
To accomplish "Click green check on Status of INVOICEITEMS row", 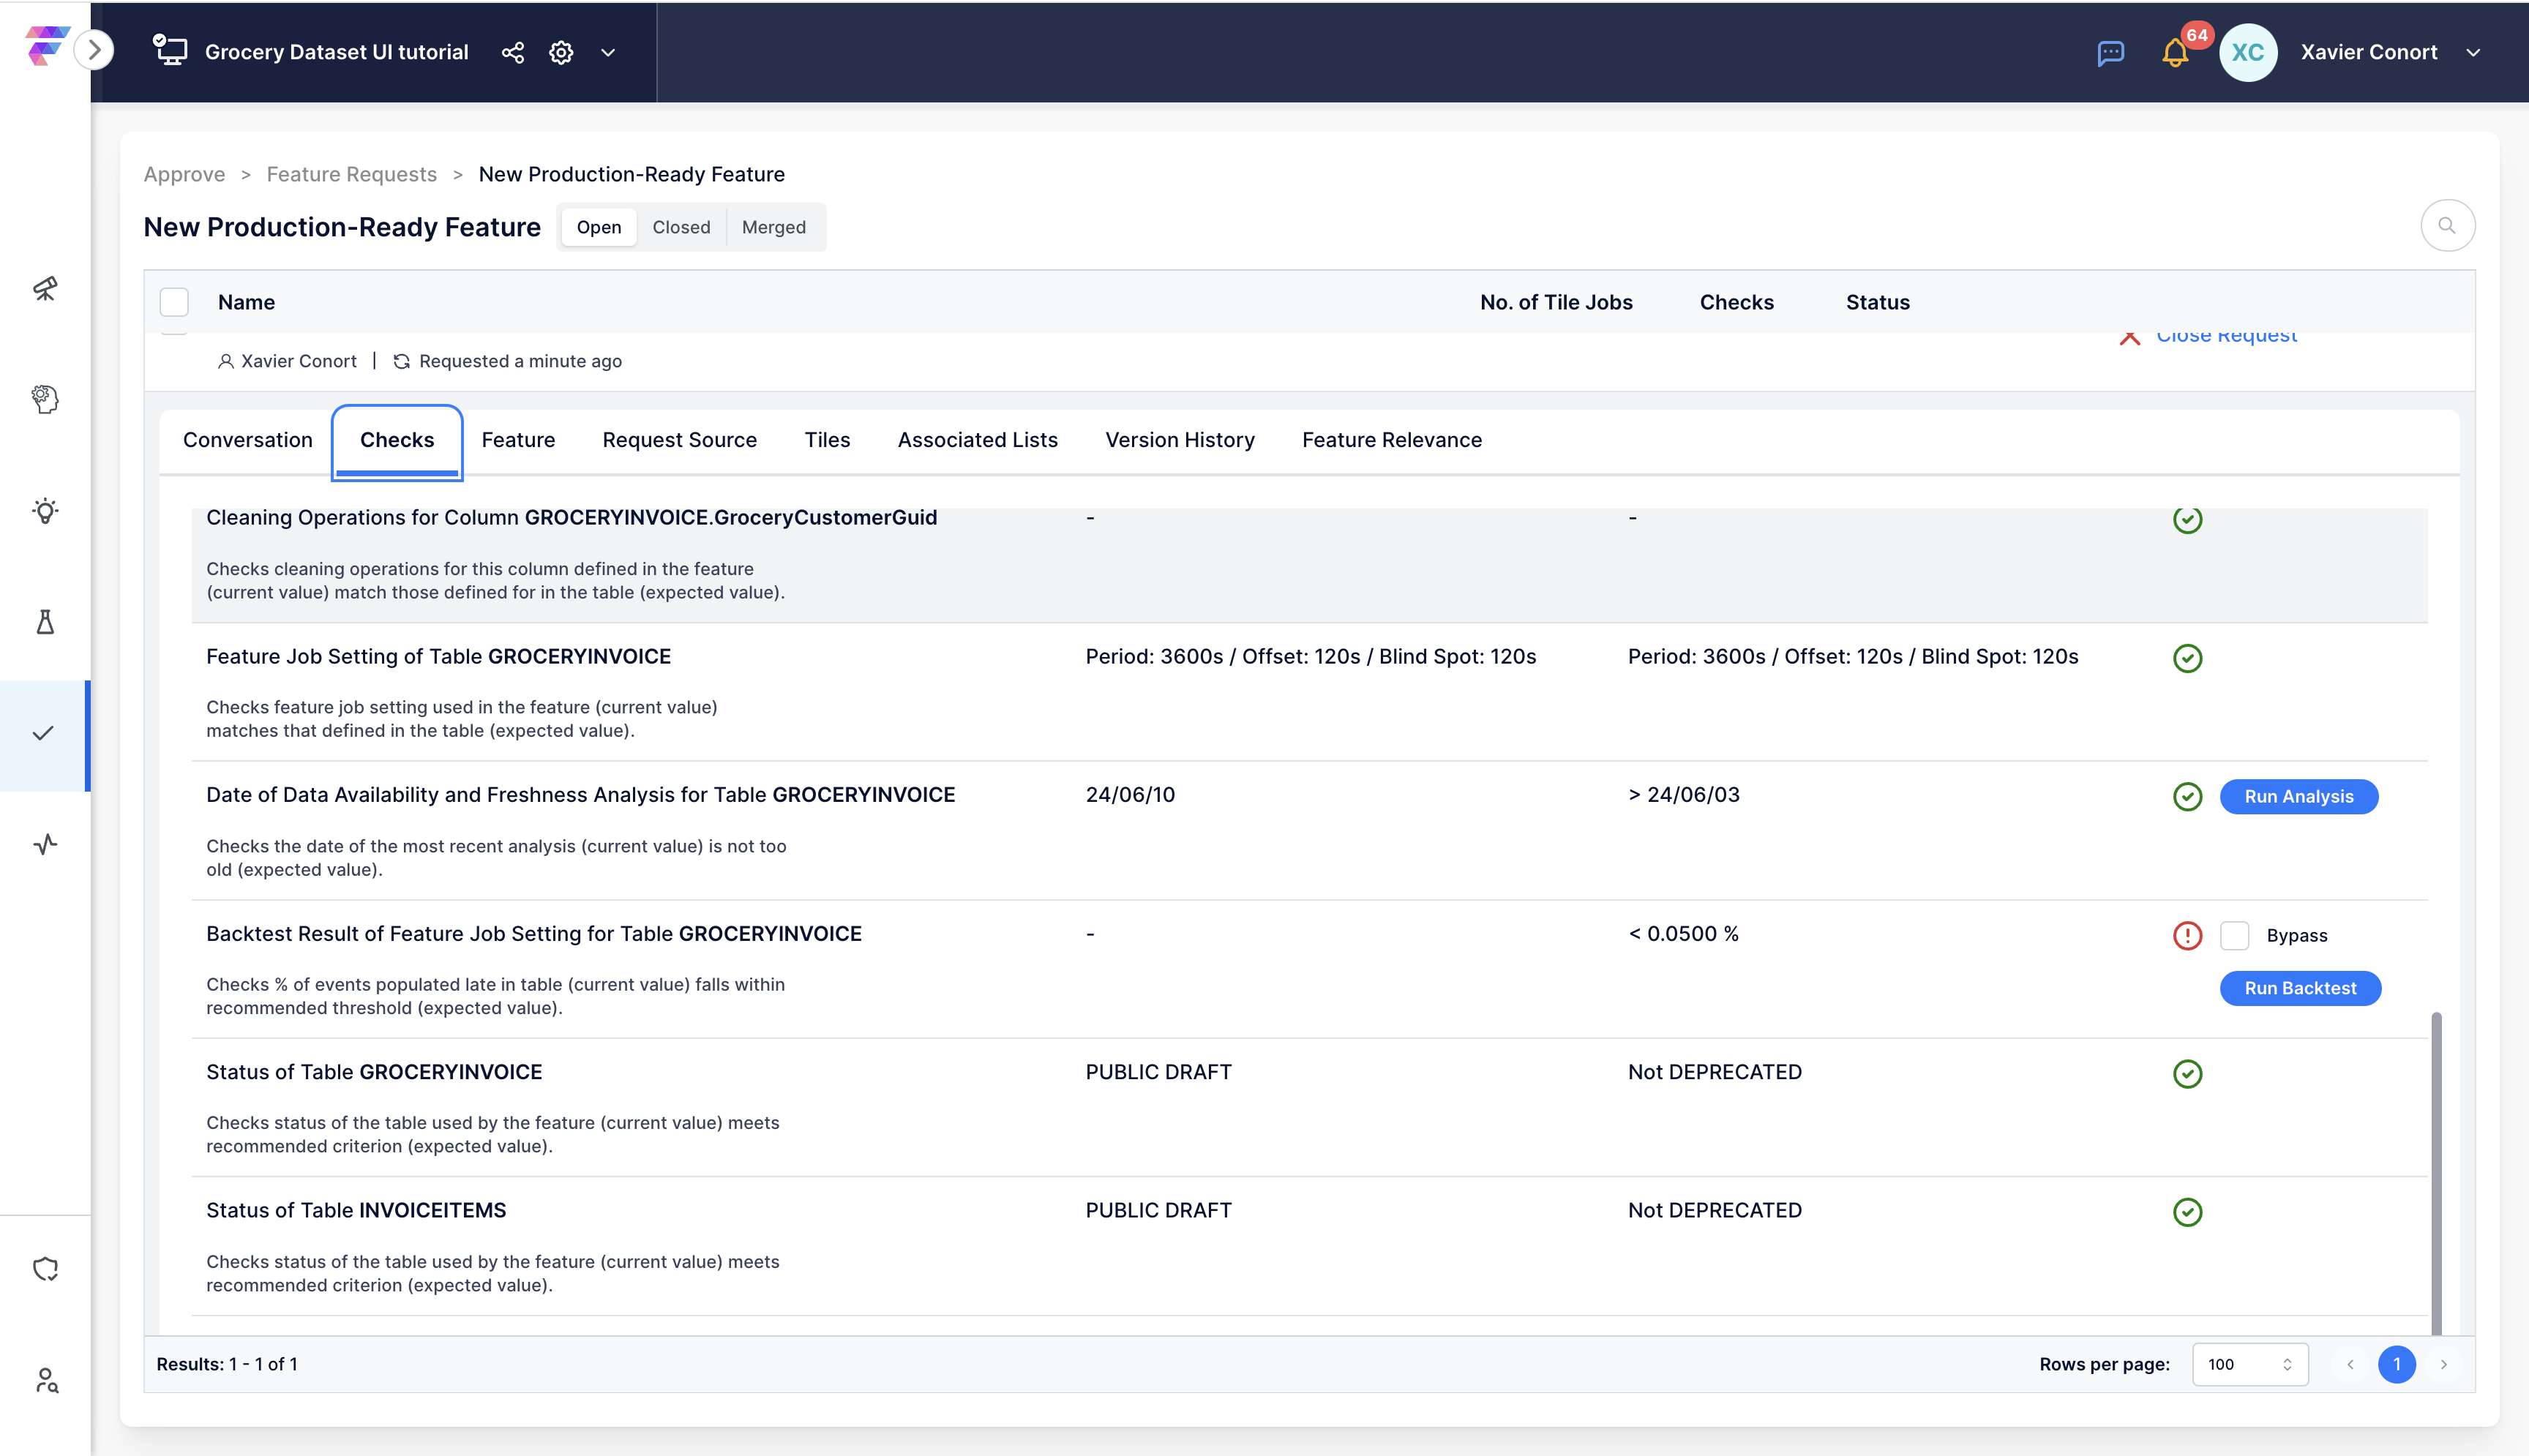I will (2187, 1212).
